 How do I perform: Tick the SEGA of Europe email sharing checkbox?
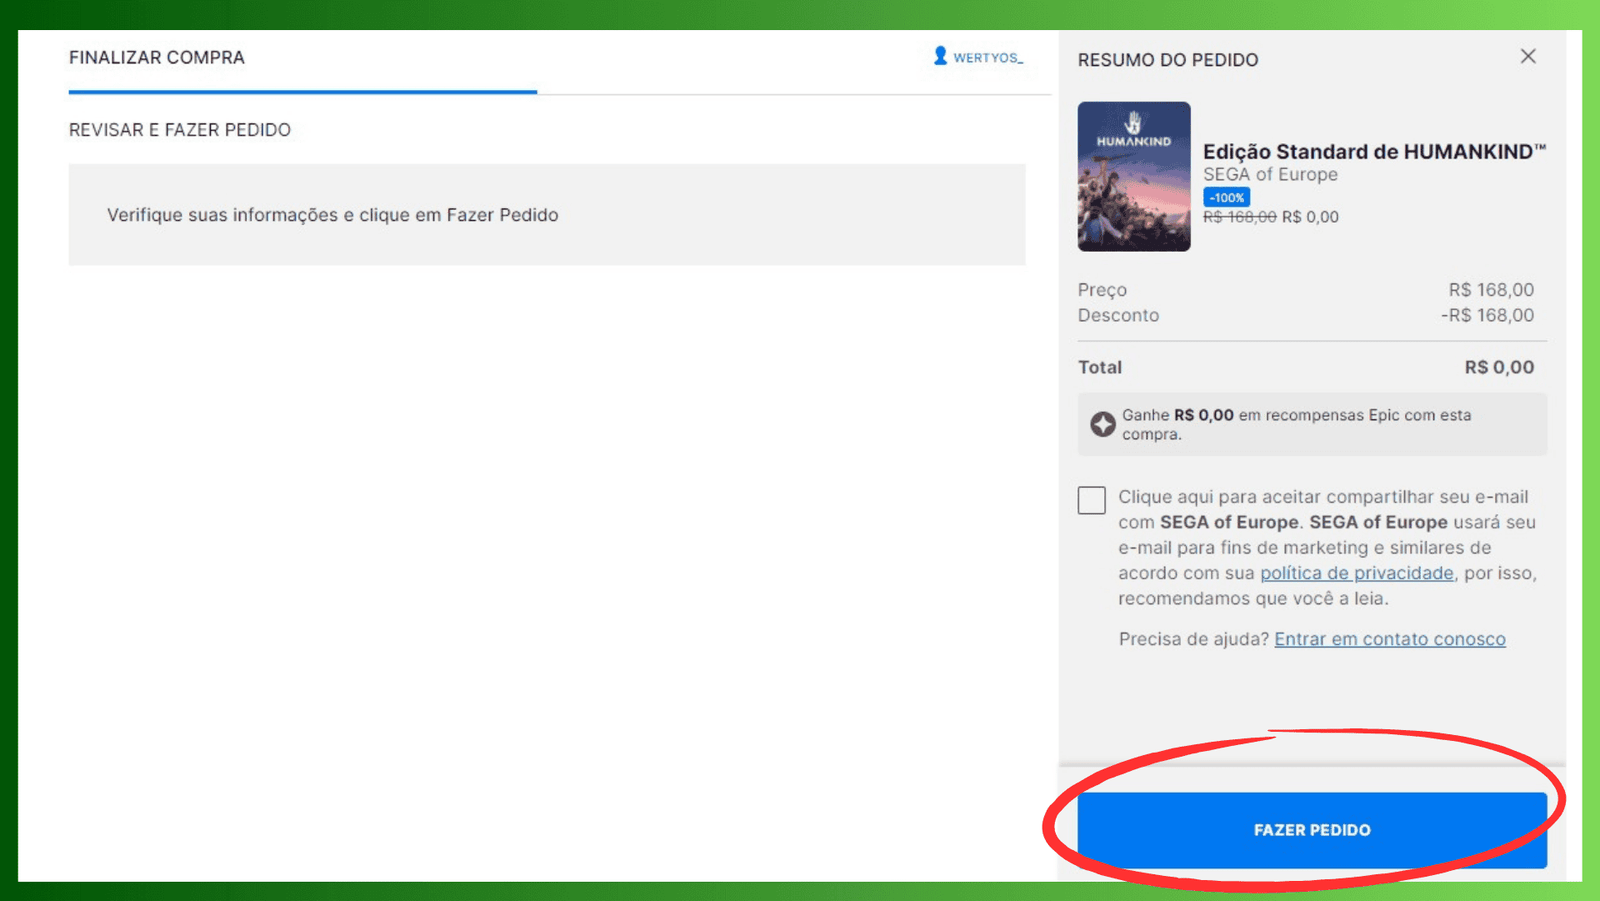1091,500
